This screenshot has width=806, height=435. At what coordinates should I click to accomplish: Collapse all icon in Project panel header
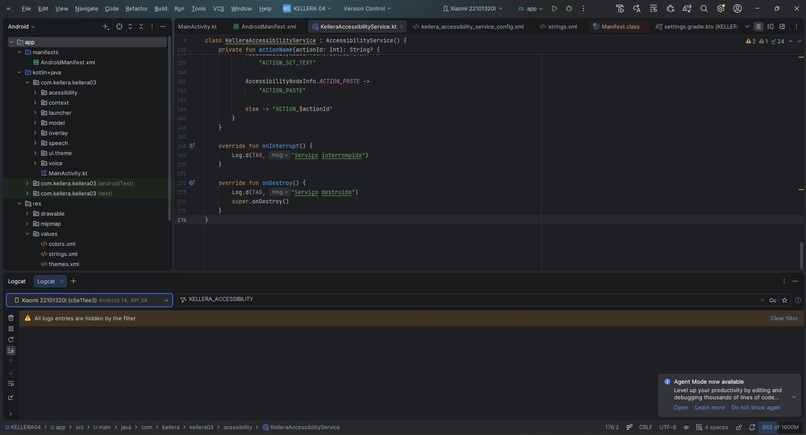(141, 27)
